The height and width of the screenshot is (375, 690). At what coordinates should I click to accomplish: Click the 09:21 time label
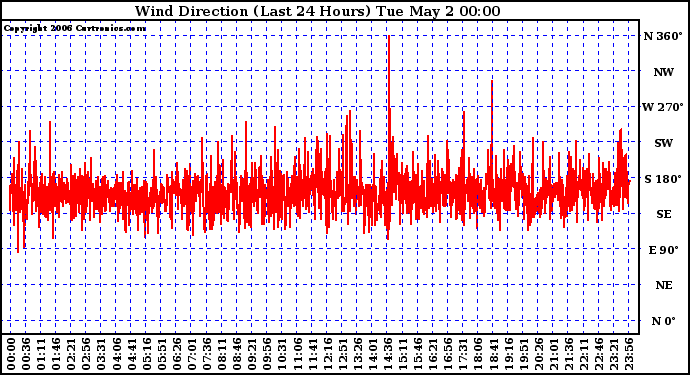(252, 354)
